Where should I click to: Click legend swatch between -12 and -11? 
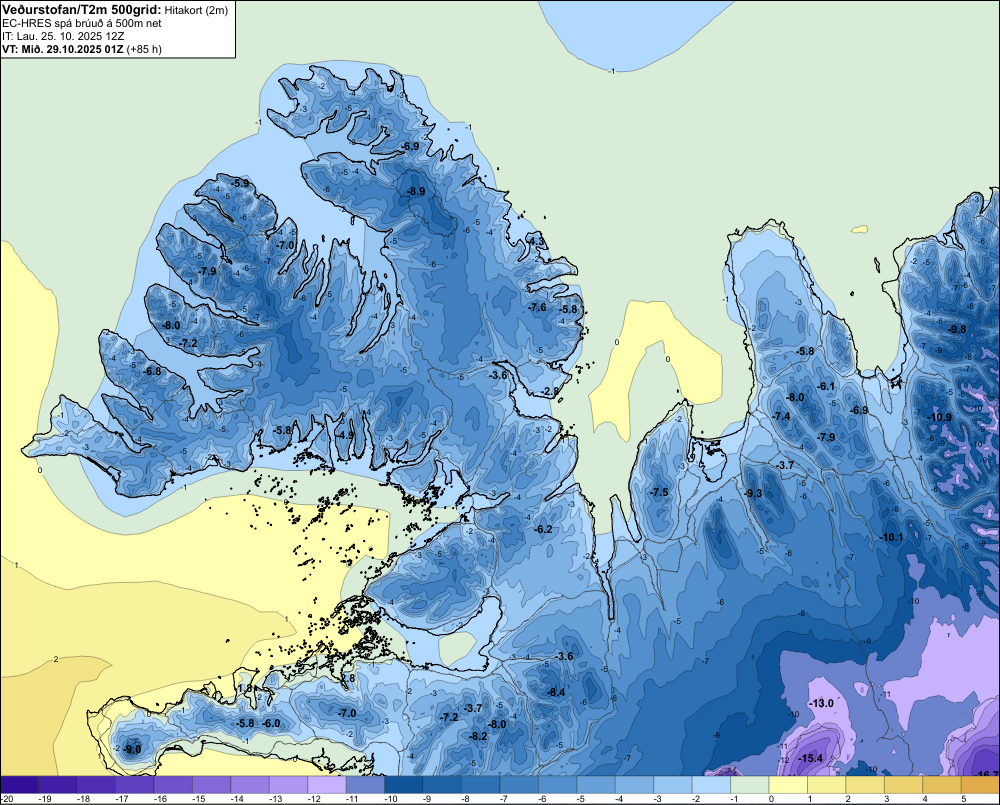327,784
